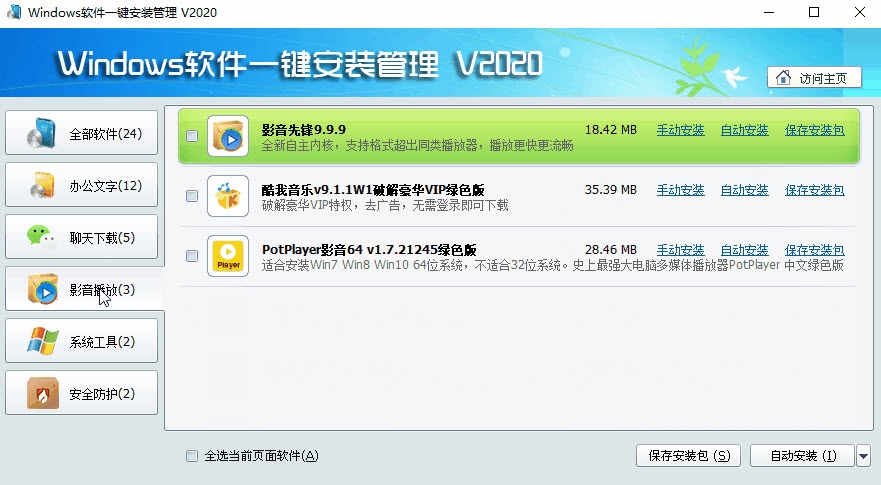Click 自动安装 for PotPlayer影音64
The height and width of the screenshot is (485, 881).
click(744, 250)
